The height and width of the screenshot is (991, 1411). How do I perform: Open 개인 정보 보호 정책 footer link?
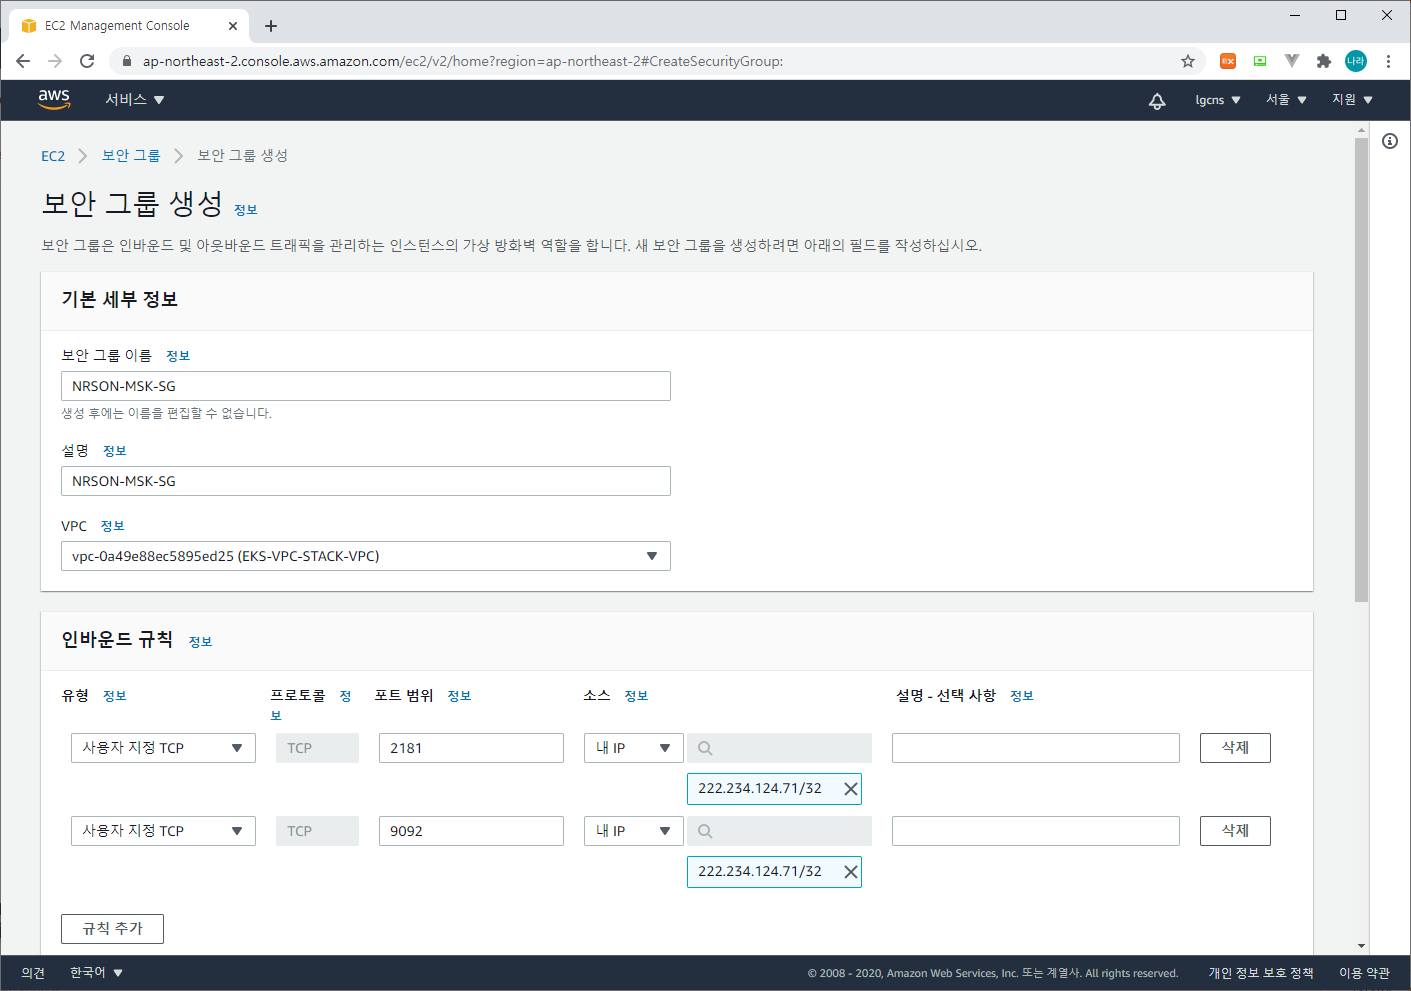1261,973
